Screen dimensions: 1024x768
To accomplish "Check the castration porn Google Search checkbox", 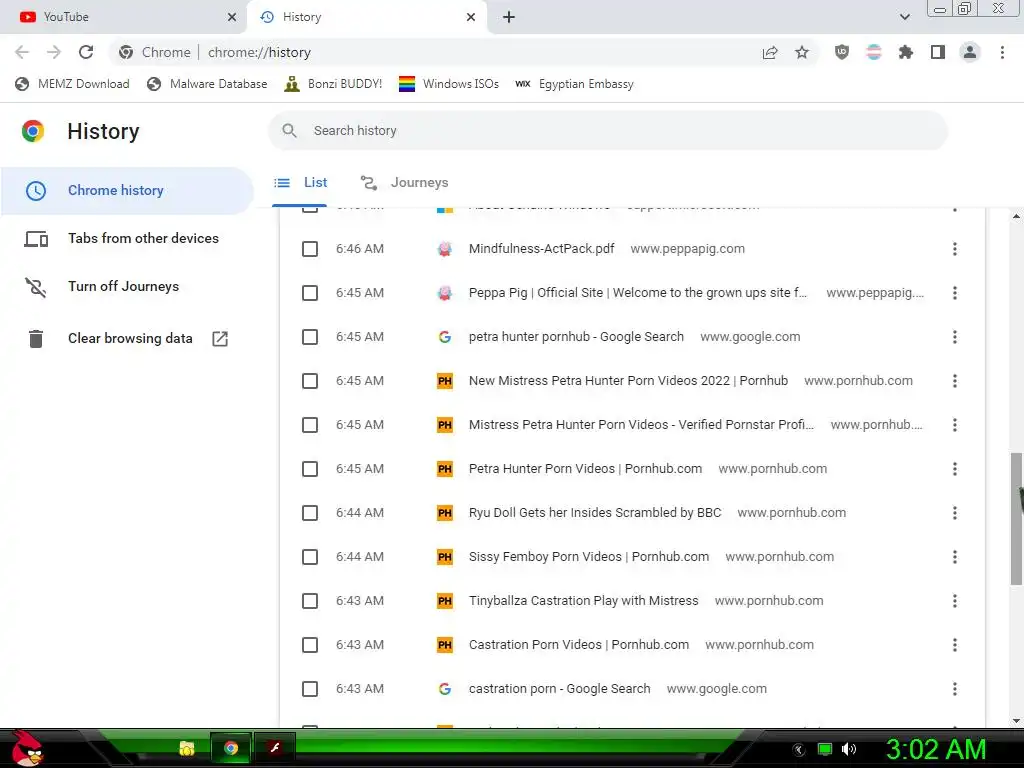I will click(310, 689).
